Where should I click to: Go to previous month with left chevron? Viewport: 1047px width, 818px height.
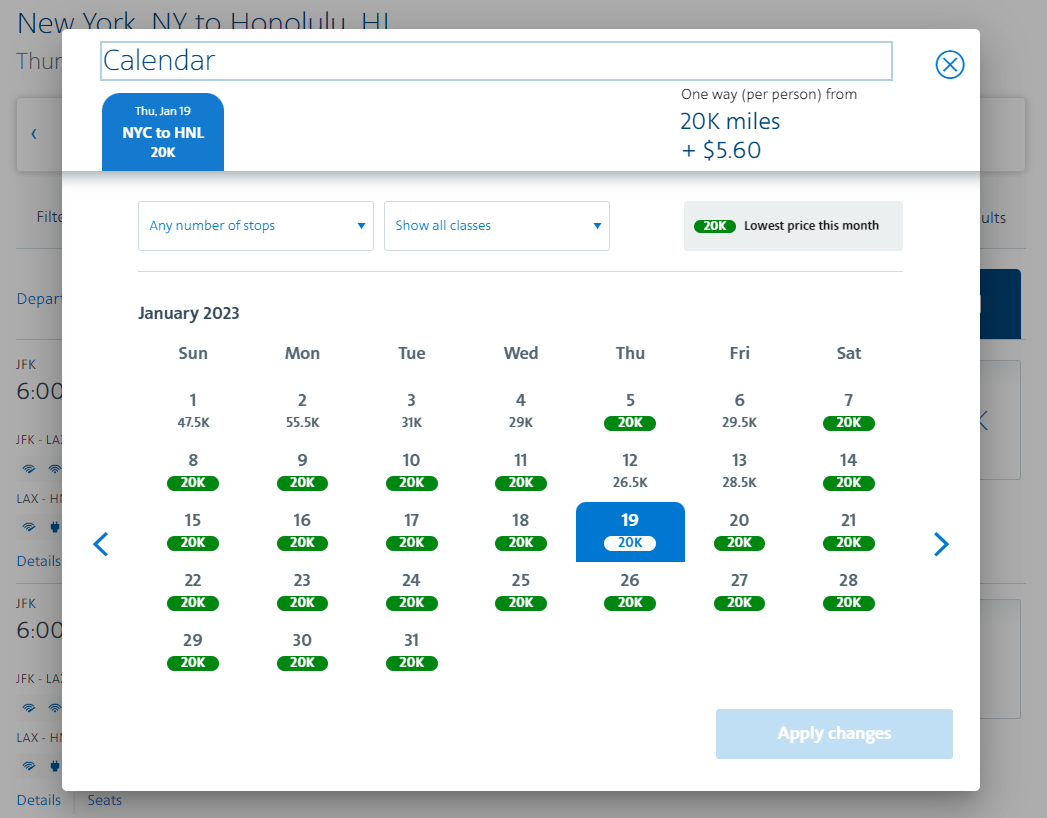[101, 544]
